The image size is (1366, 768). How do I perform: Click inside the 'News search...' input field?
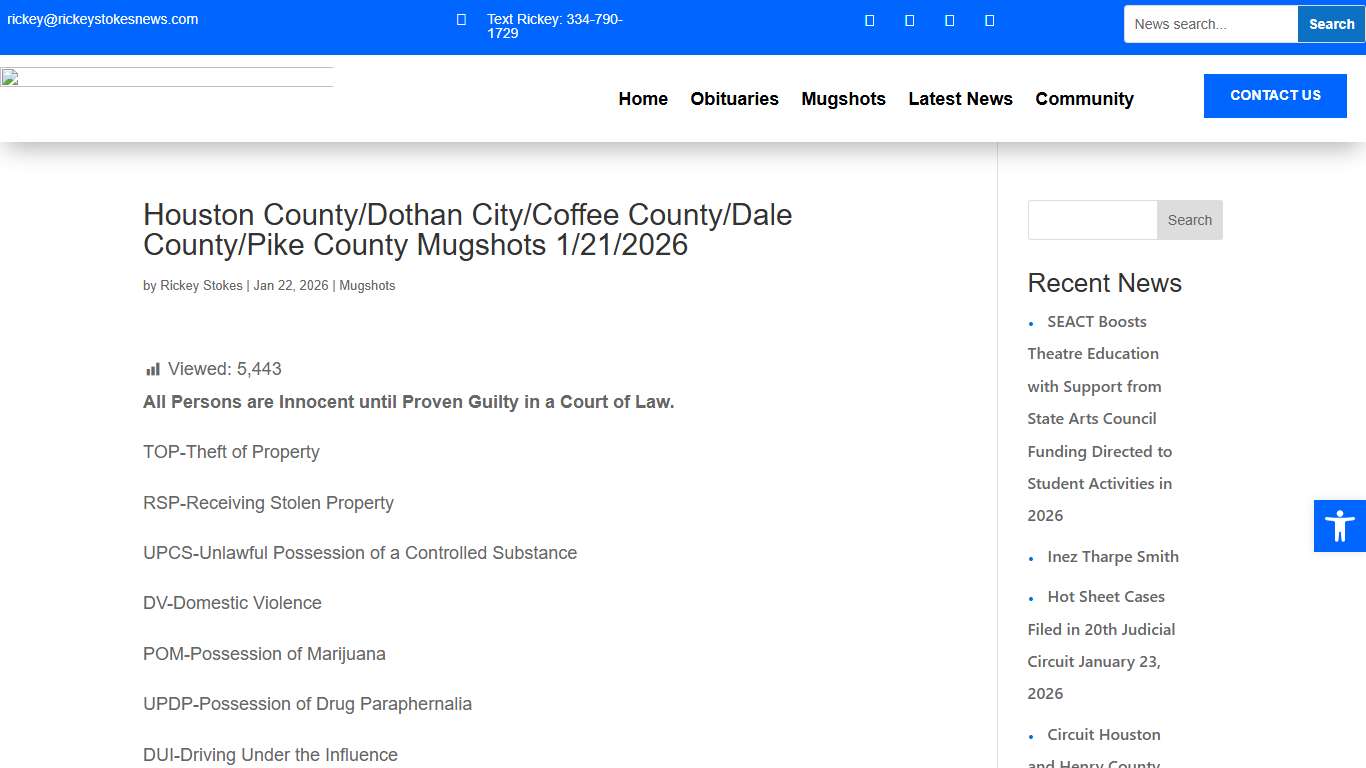[x=1210, y=23]
